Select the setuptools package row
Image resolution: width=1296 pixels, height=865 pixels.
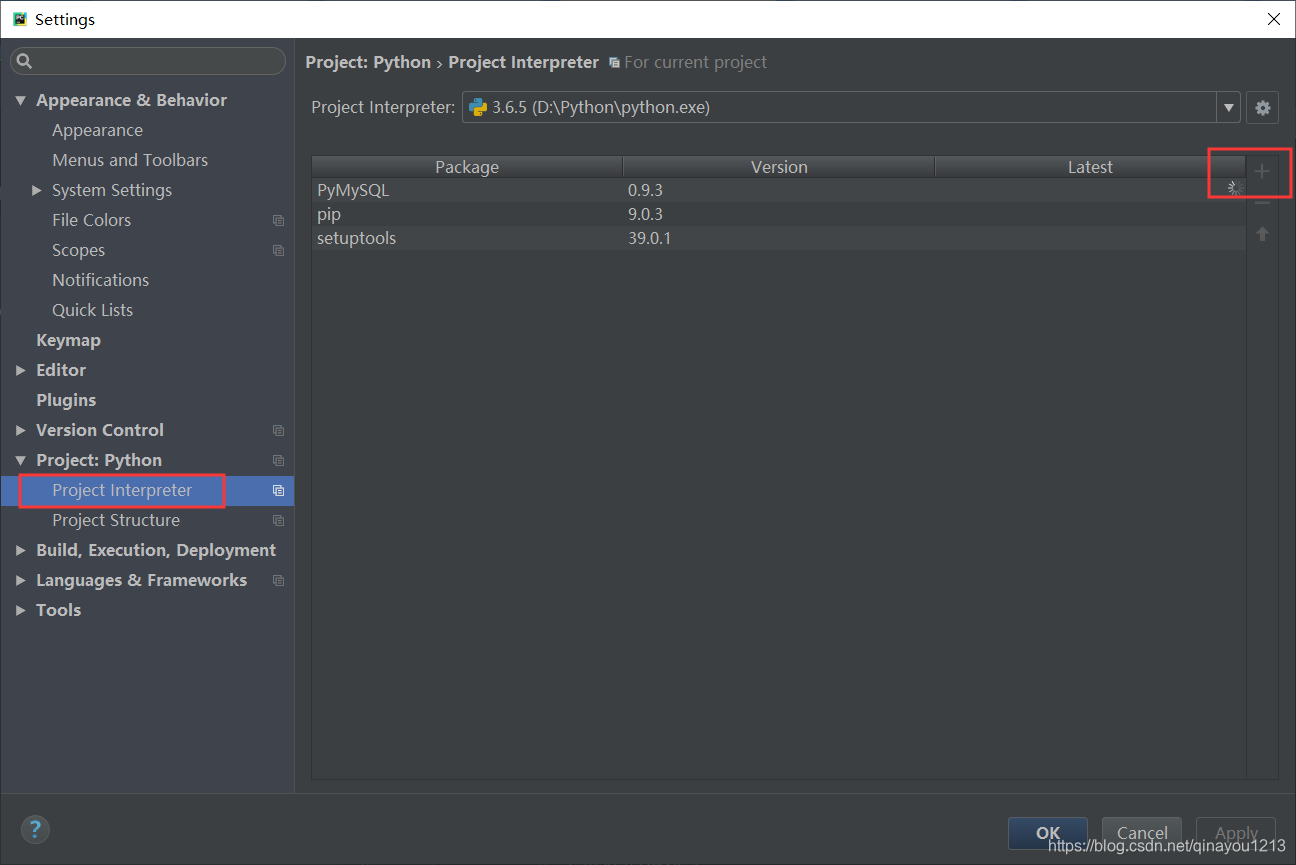click(778, 238)
